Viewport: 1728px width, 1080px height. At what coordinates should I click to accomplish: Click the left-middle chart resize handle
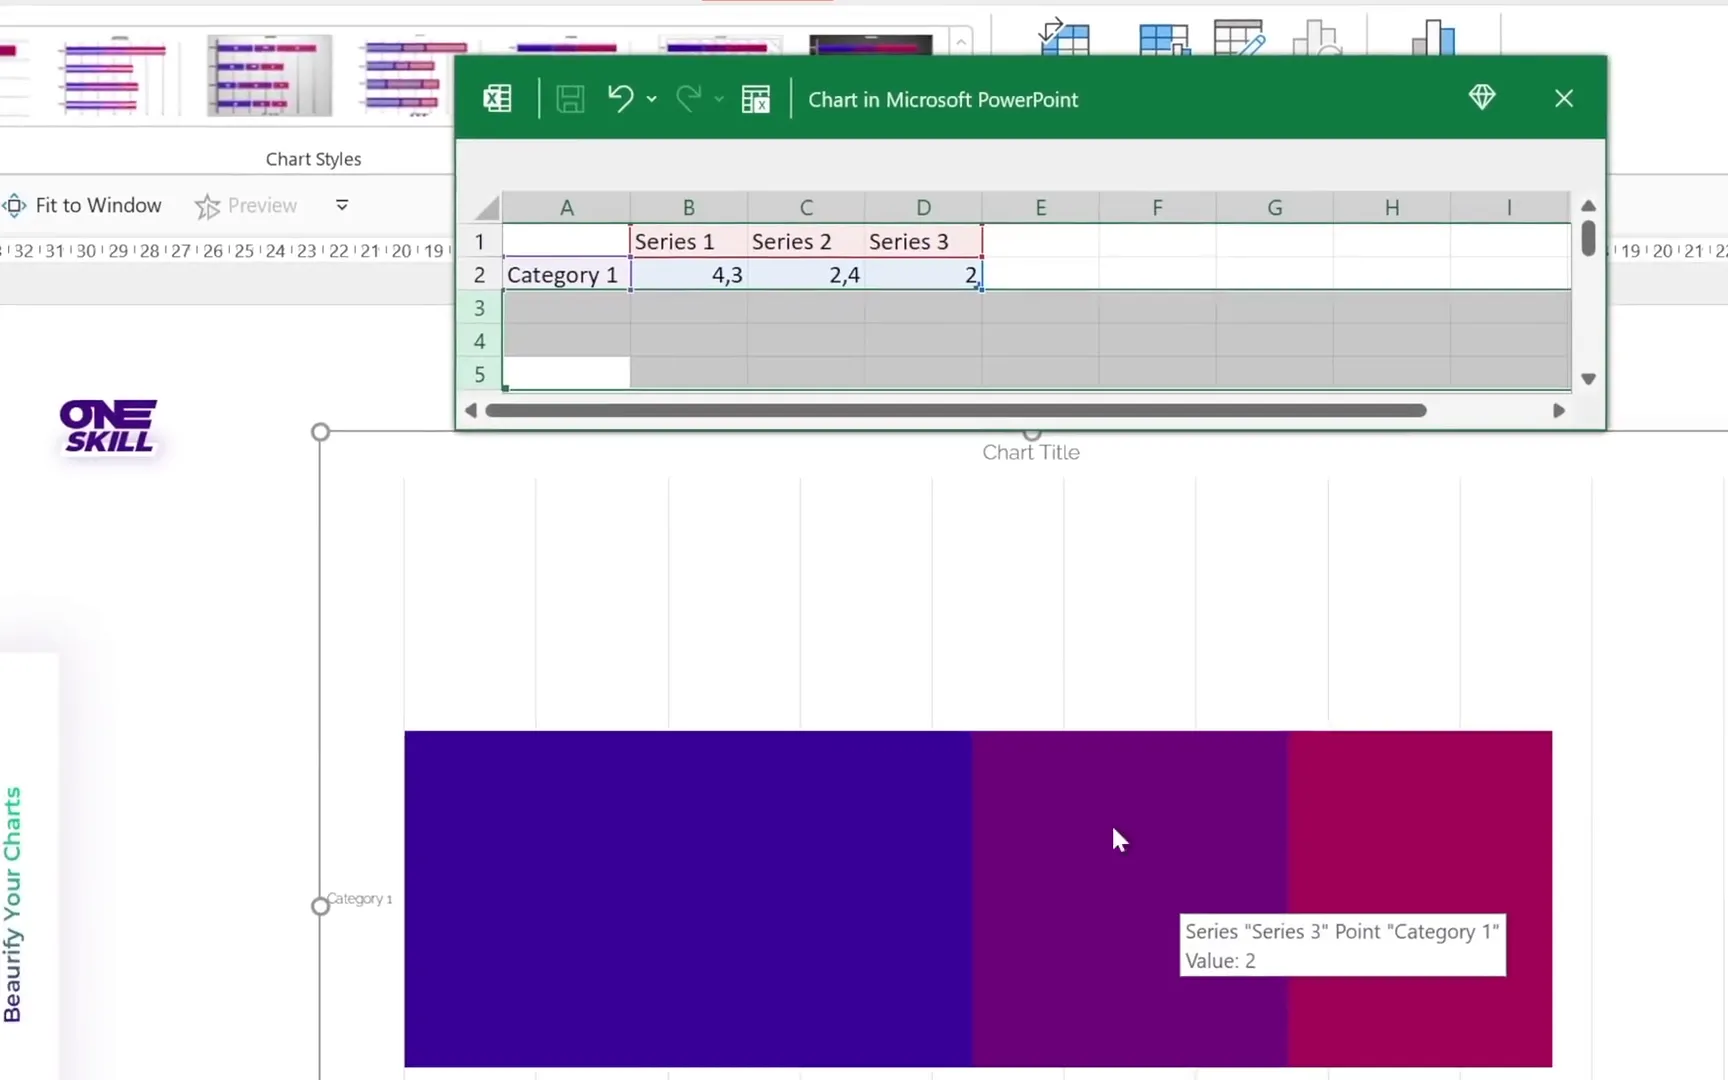click(320, 906)
